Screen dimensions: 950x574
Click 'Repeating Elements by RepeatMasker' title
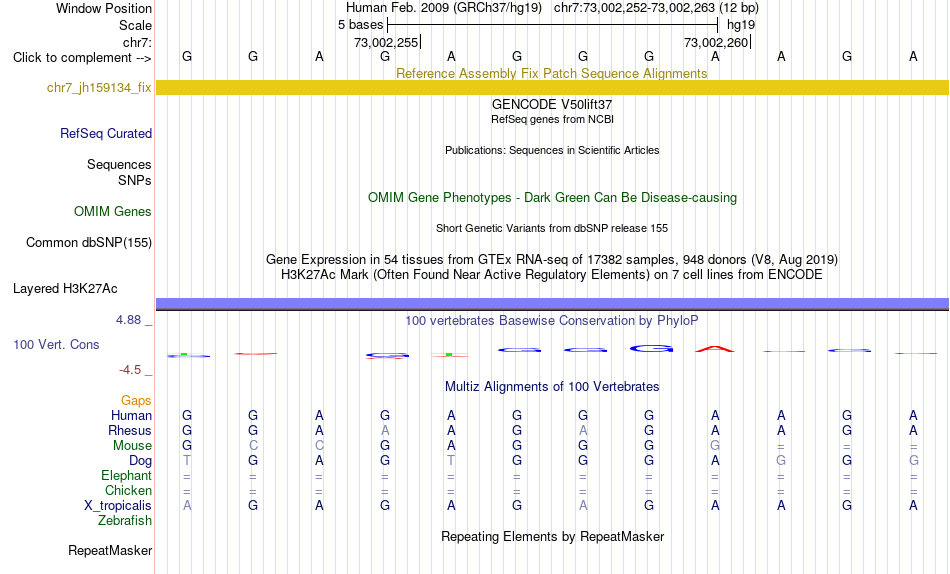coord(553,536)
